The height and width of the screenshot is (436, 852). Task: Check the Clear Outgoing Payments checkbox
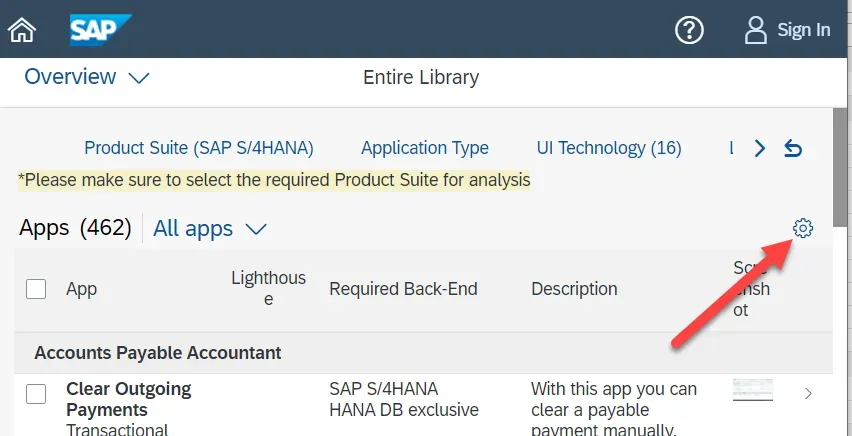[x=36, y=393]
